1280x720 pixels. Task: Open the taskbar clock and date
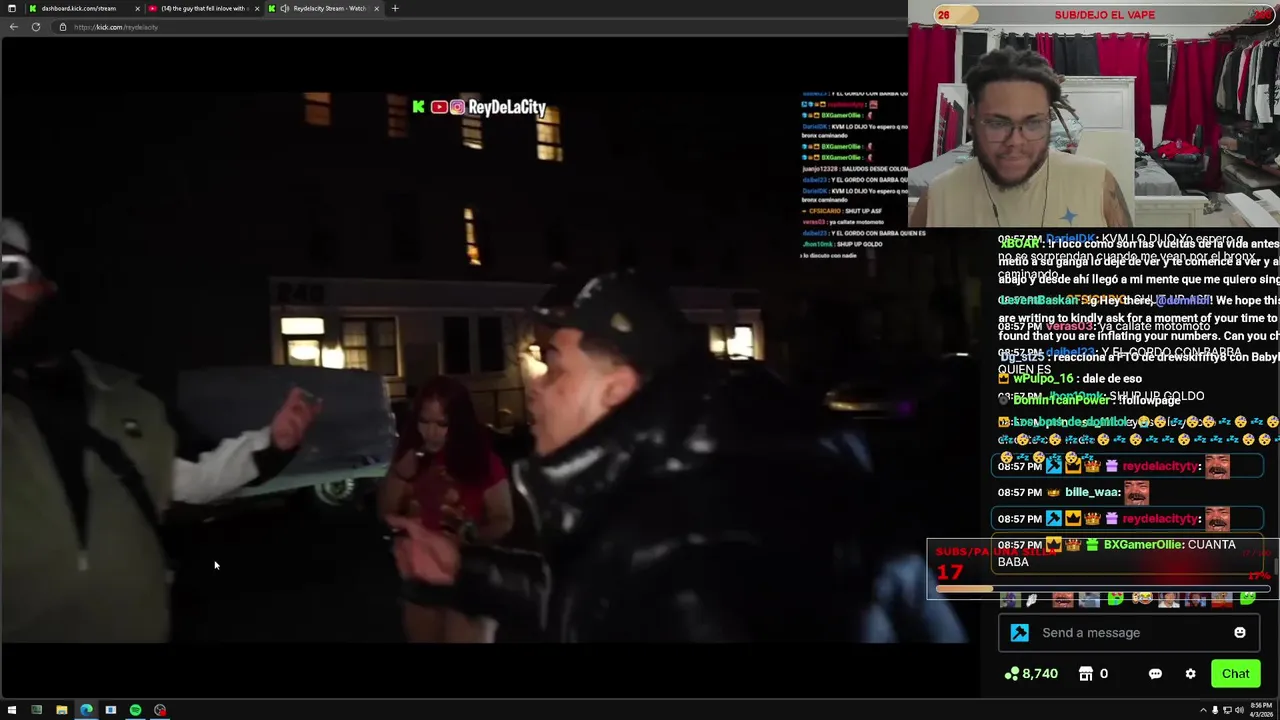[x=1260, y=710]
